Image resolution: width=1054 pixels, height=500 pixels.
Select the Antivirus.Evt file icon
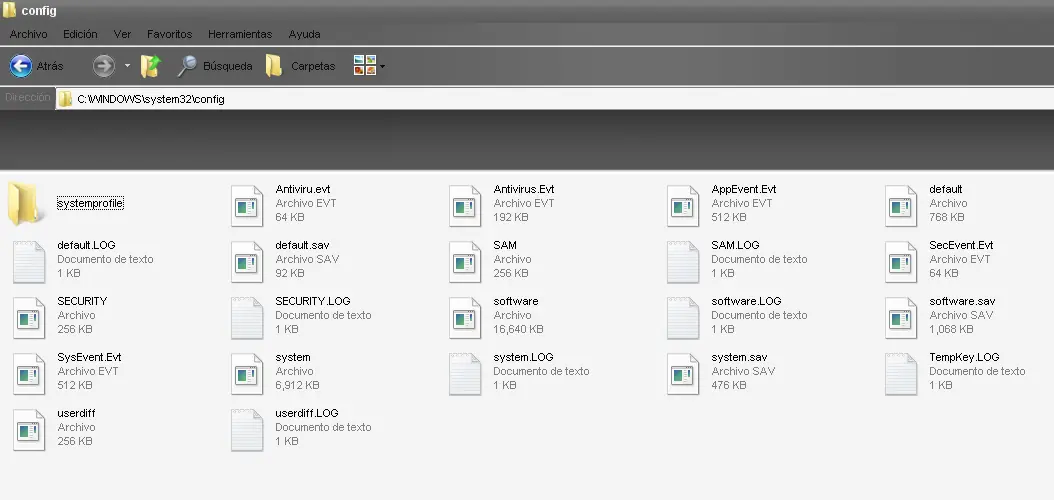(465, 206)
